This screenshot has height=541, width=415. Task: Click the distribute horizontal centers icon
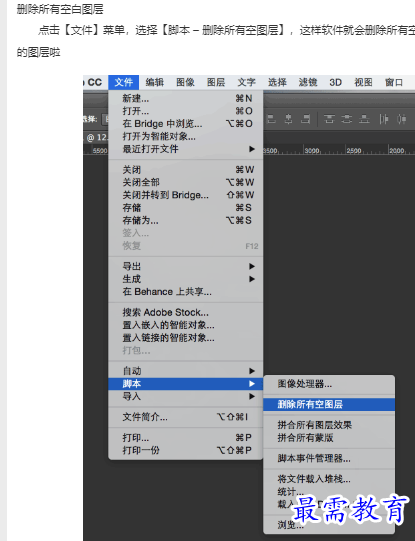(x=401, y=119)
